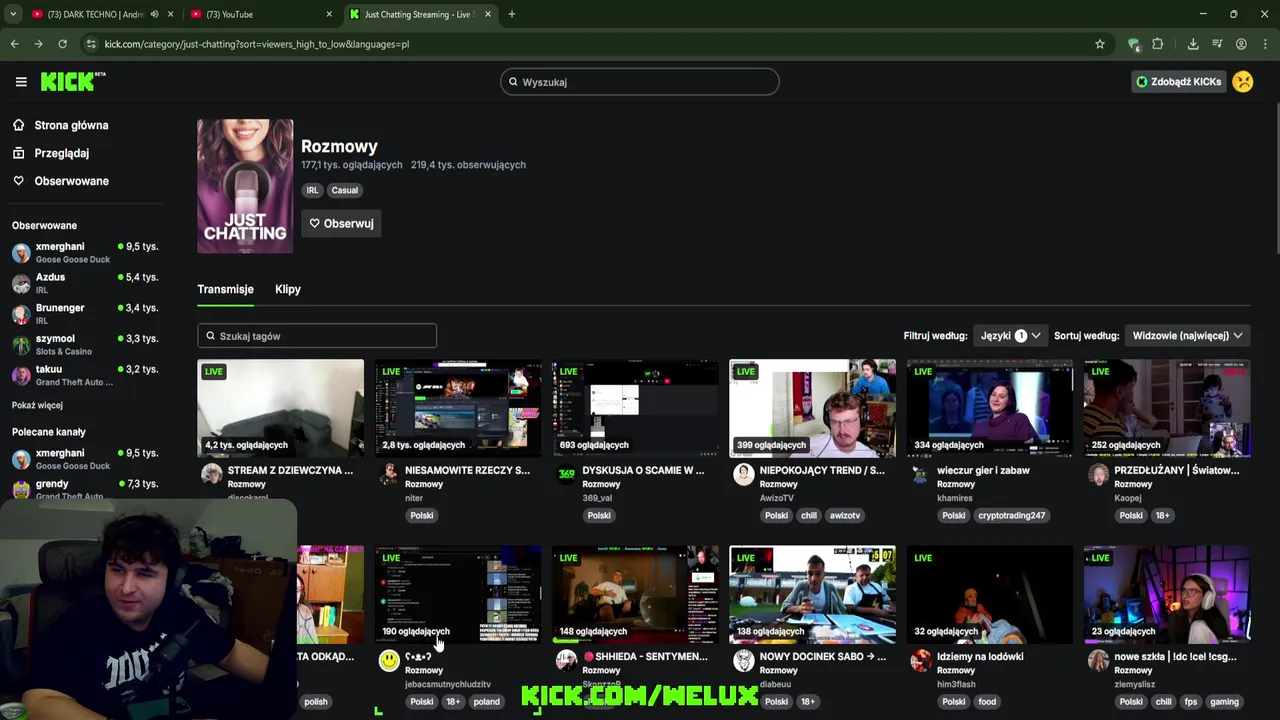Select the awizotv tag
The height and width of the screenshot is (720, 1280).
point(844,515)
